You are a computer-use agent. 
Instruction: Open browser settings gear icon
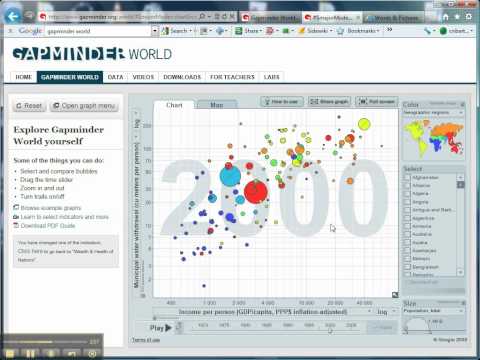(x=469, y=17)
